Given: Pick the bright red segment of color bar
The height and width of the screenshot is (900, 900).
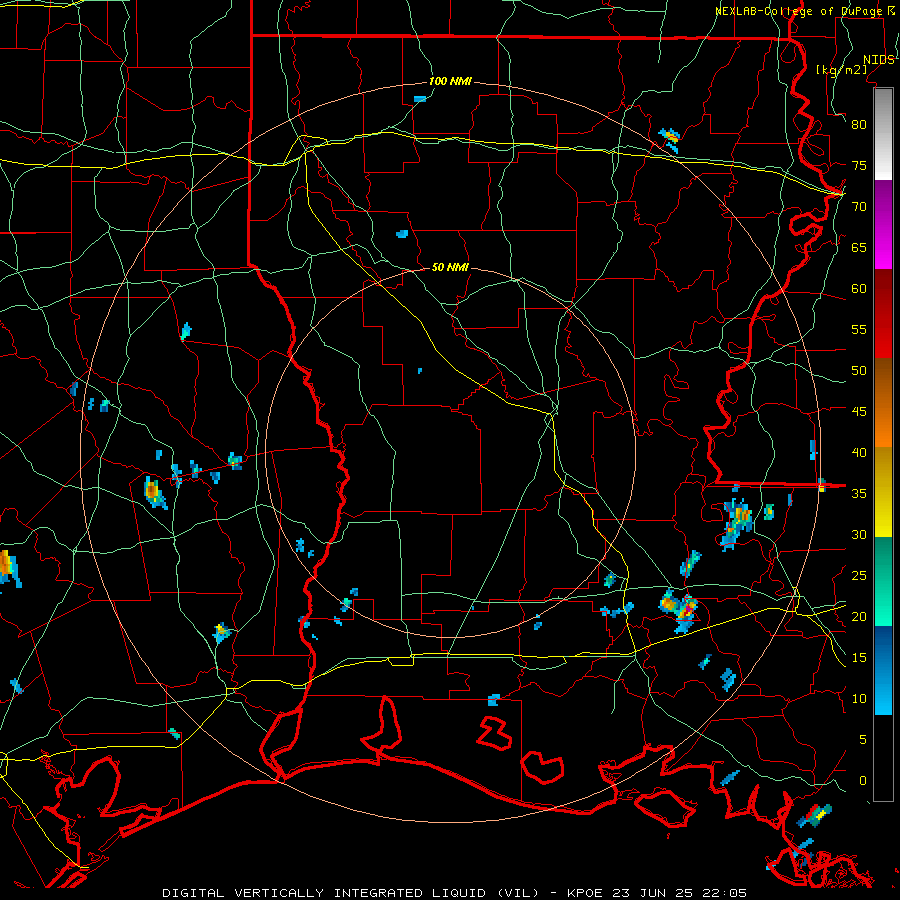Looking at the screenshot, I should [883, 336].
